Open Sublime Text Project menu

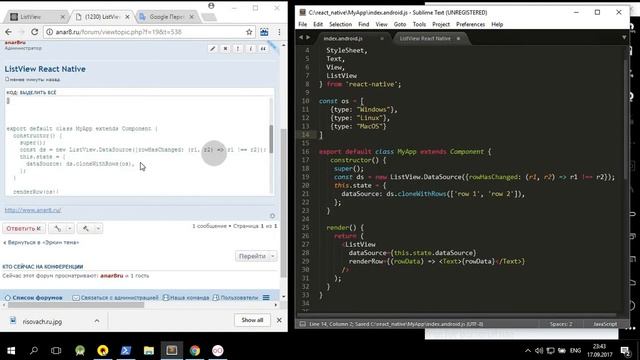[441, 24]
